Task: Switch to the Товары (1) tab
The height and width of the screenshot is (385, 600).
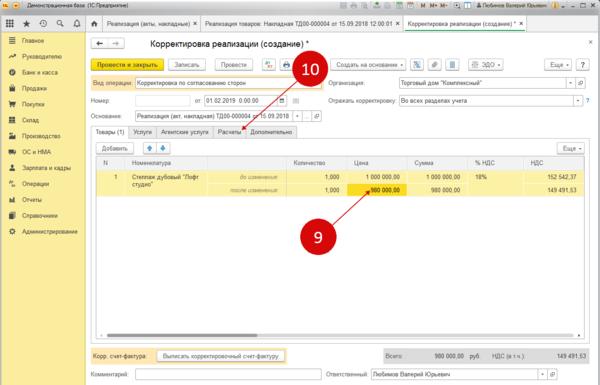Action: point(110,132)
